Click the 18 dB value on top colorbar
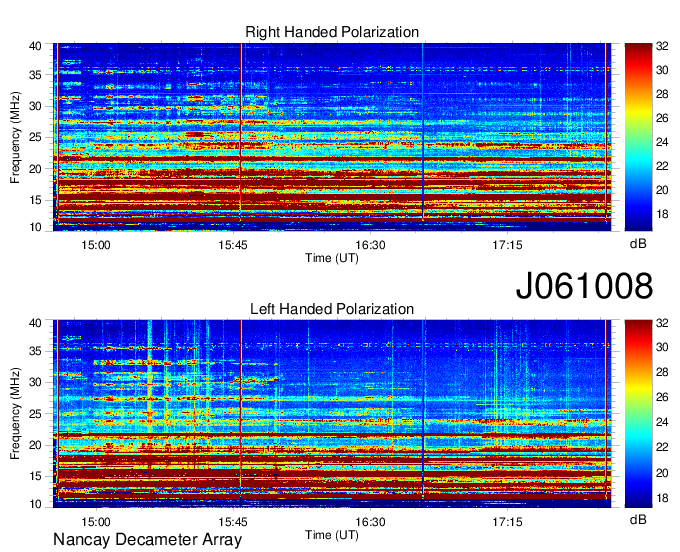 click(662, 214)
